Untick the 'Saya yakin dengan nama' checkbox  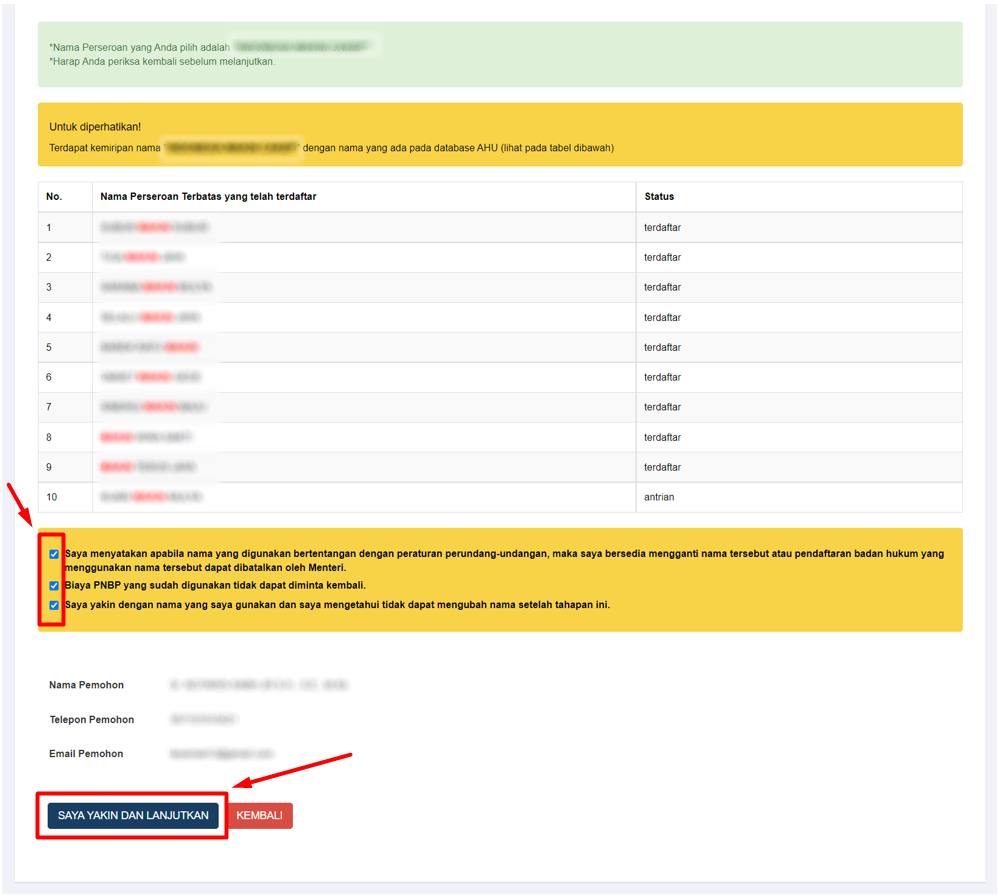54,605
